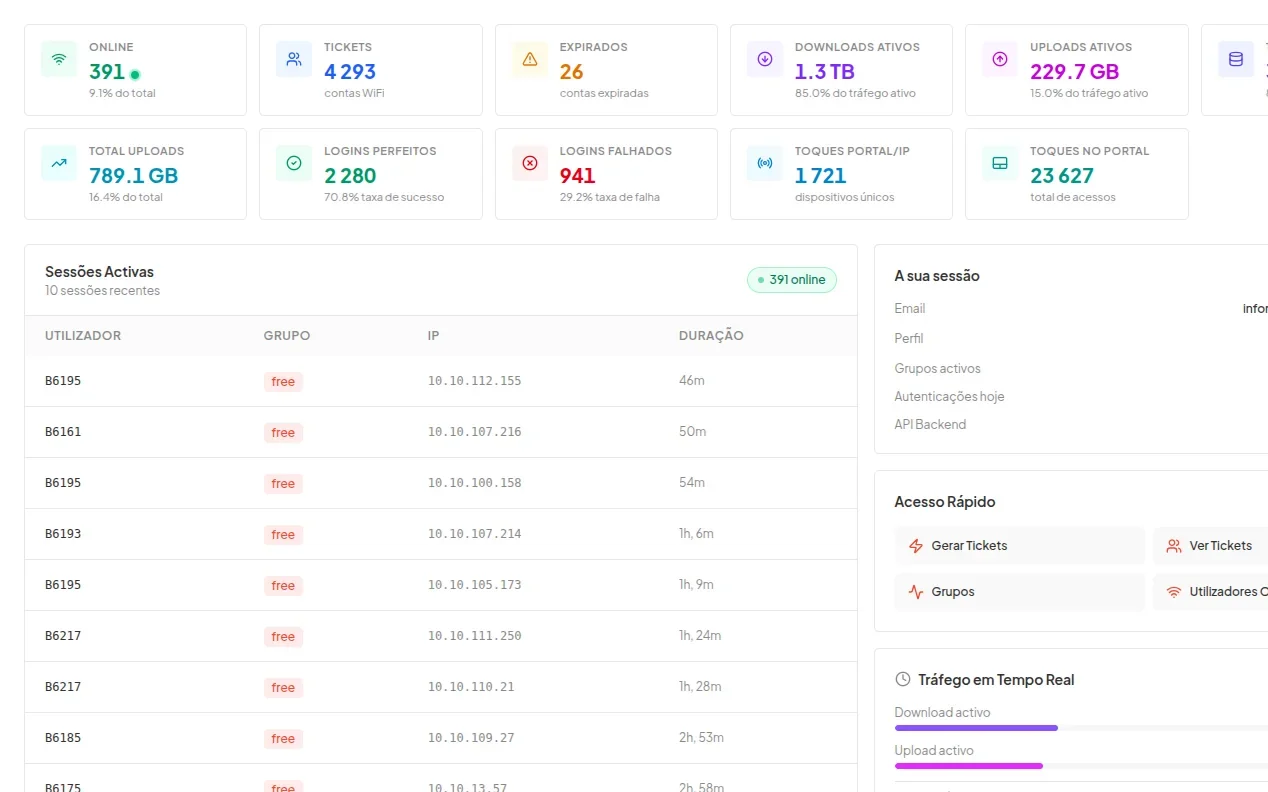The width and height of the screenshot is (1268, 792).
Task: Click the IP column header
Action: pyautogui.click(x=434, y=336)
